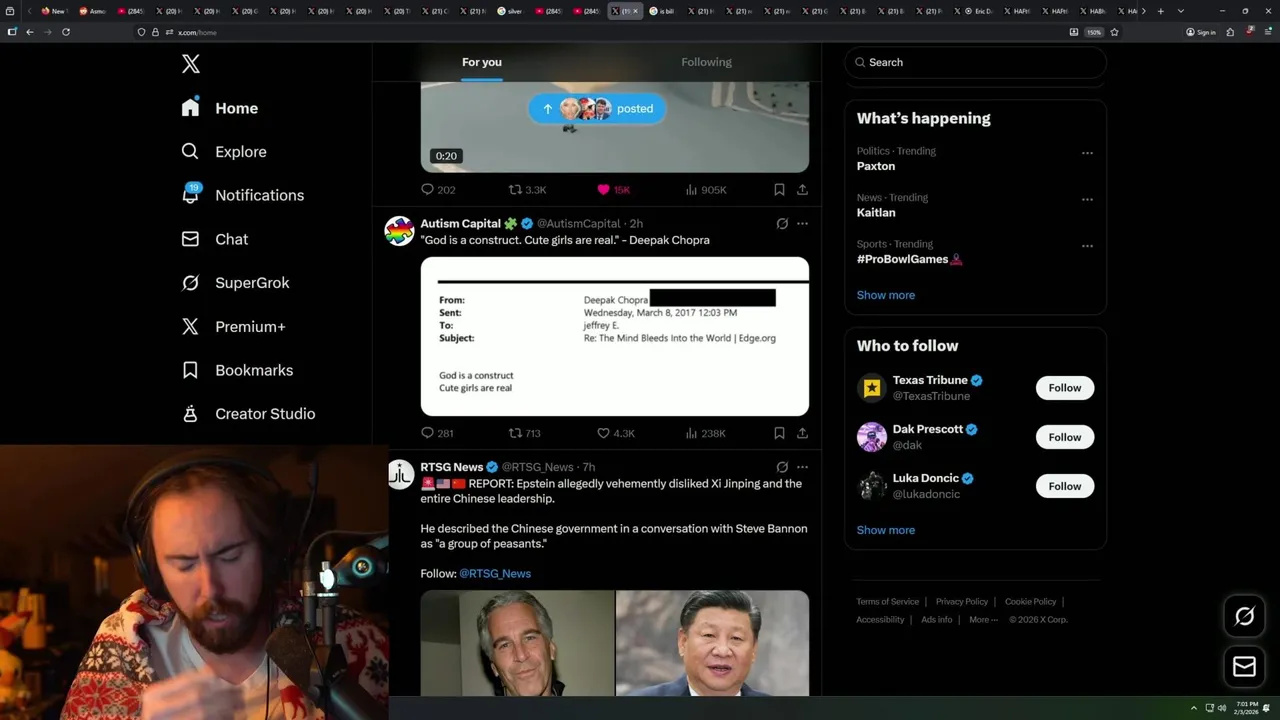Bookmark the Autism Capital post

[x=779, y=433]
